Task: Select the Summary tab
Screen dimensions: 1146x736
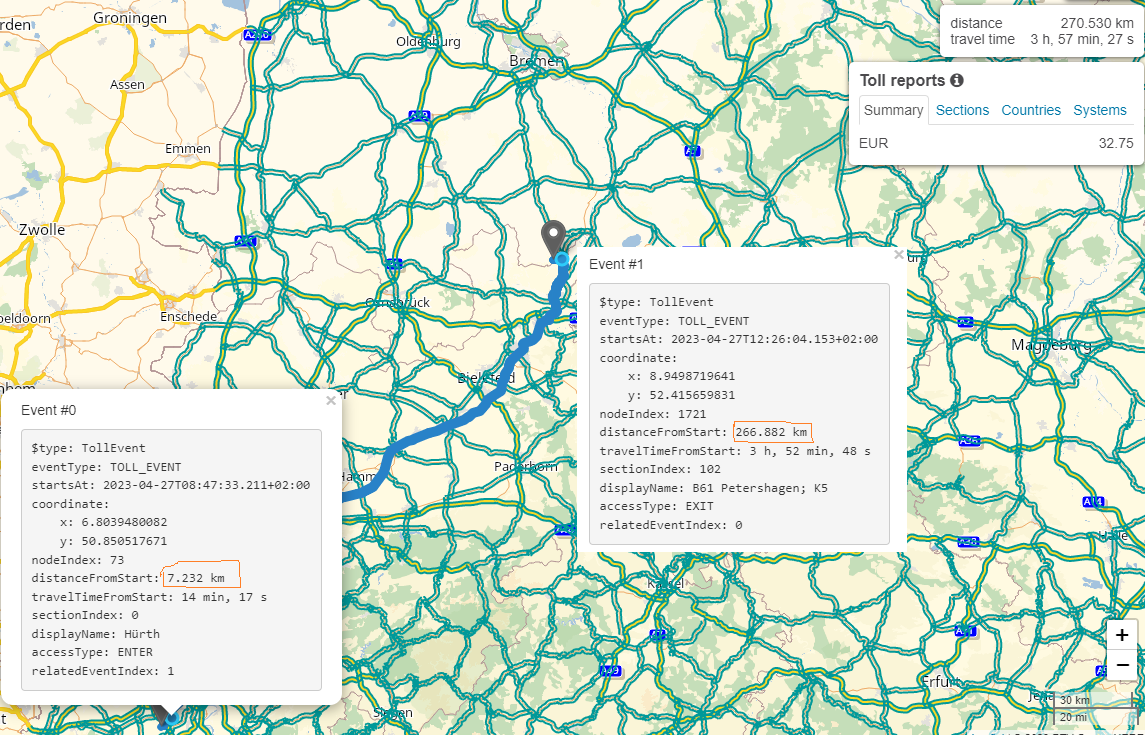Action: [894, 110]
